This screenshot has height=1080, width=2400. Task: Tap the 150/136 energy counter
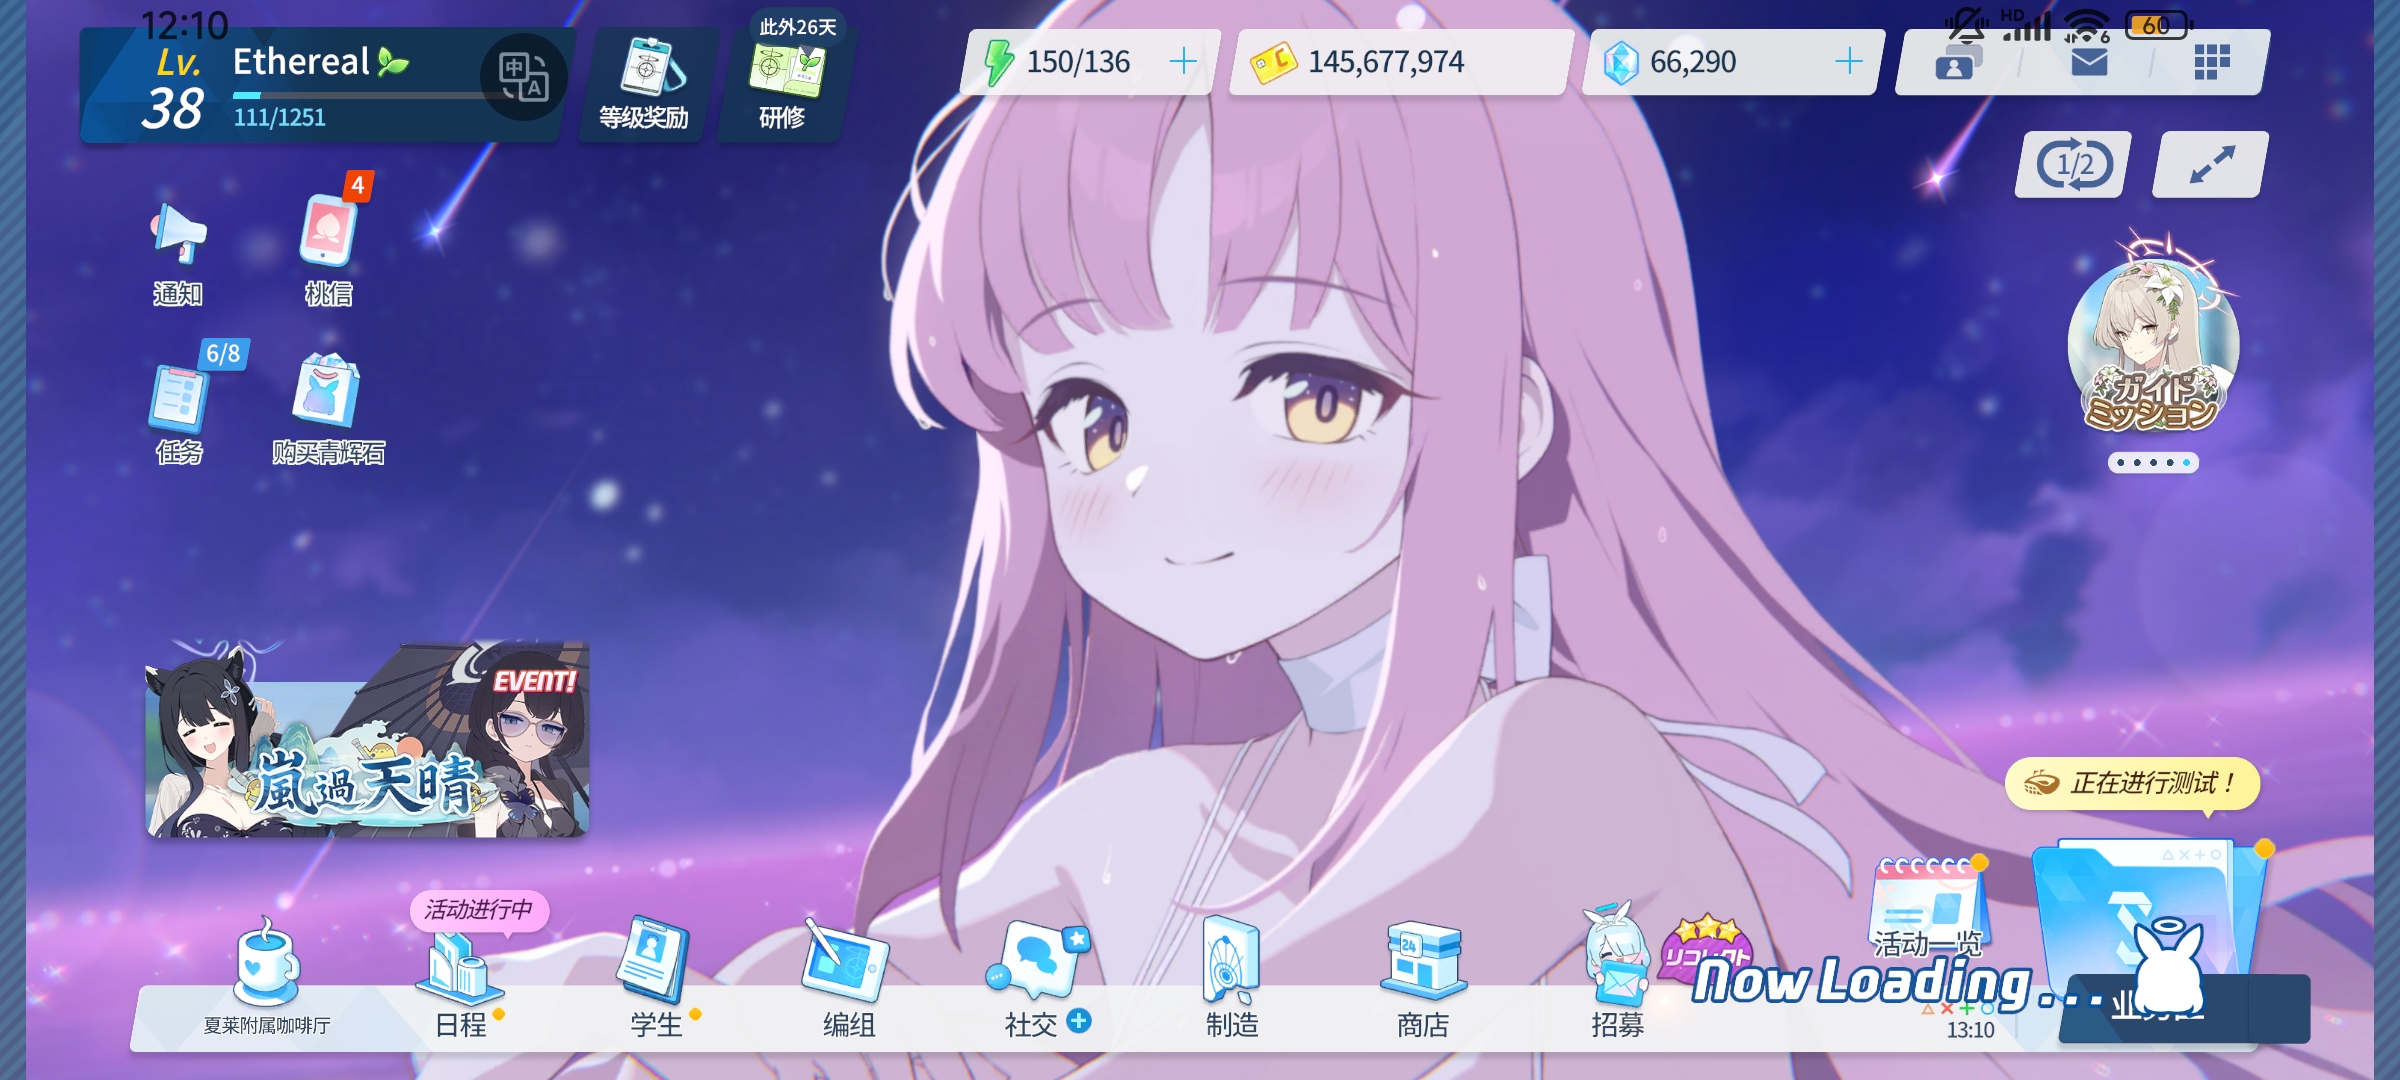click(1078, 62)
